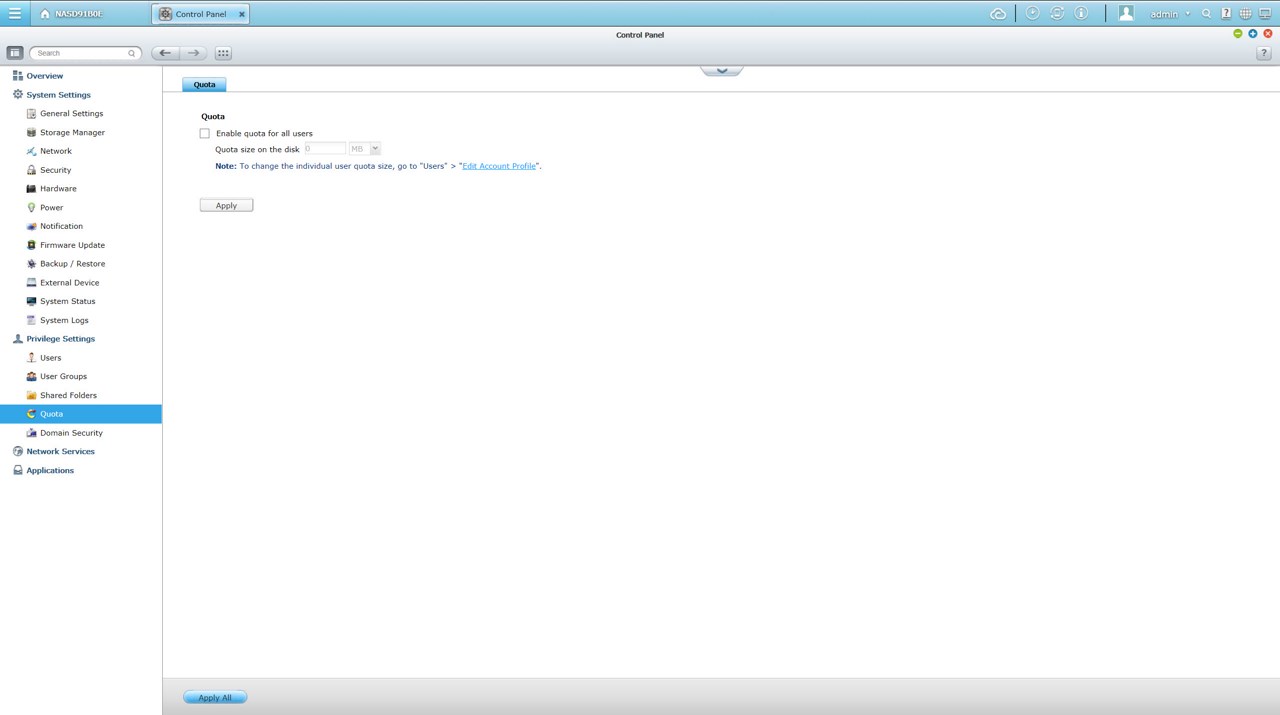This screenshot has width=1280, height=715.
Task: Go back with the left arrow
Action: point(165,53)
